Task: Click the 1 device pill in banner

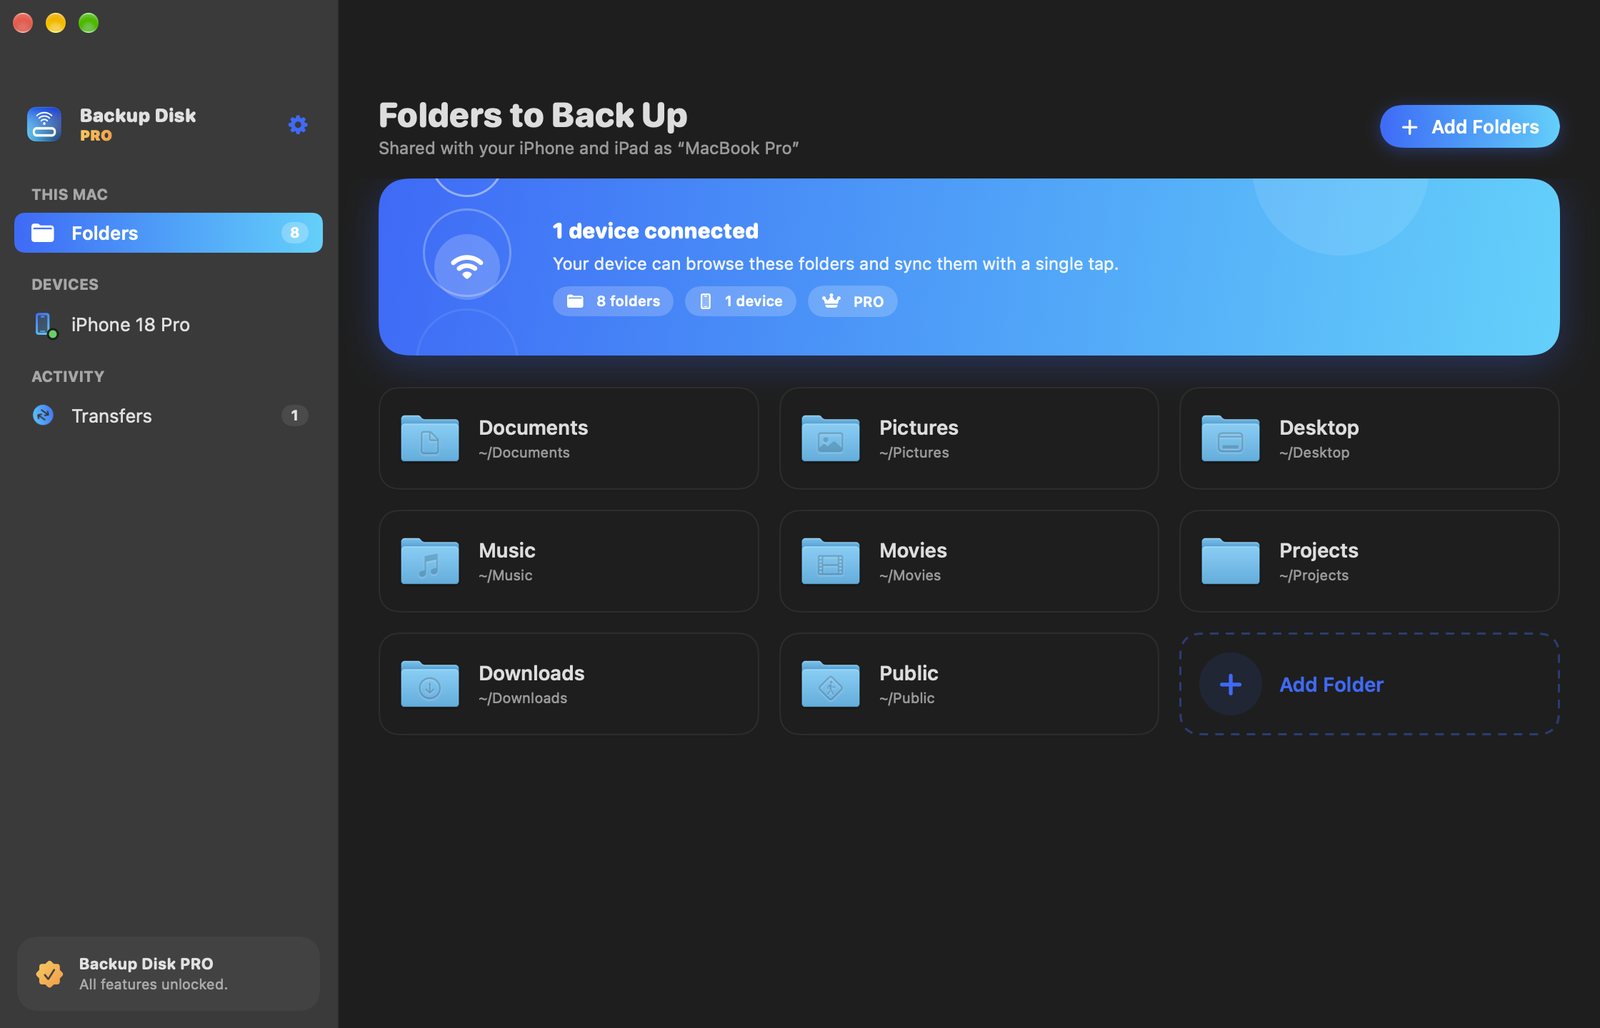Action: [740, 301]
